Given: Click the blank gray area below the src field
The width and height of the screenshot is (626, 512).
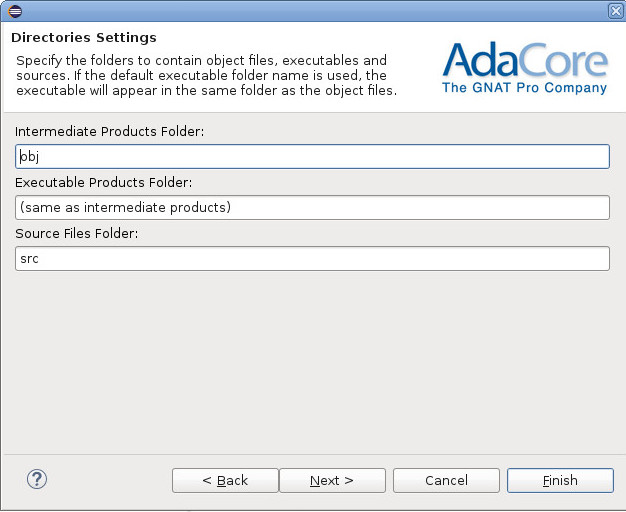Looking at the screenshot, I should point(313,360).
